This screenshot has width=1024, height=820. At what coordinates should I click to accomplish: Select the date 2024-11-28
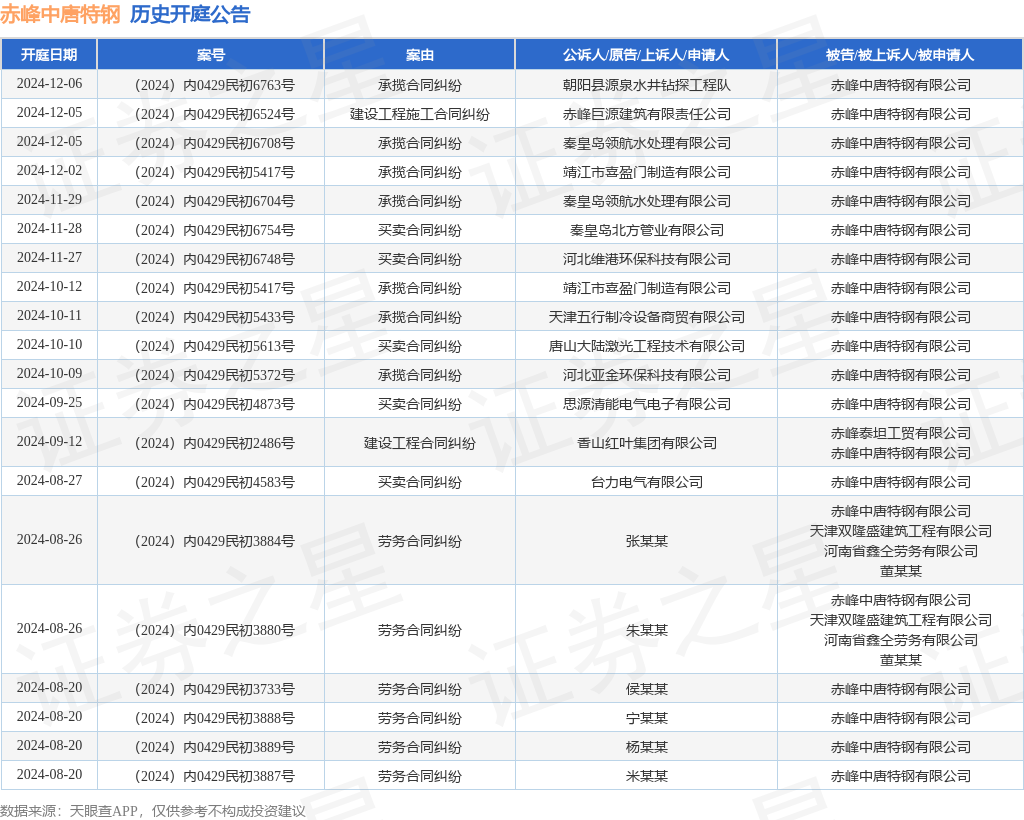(x=50, y=229)
